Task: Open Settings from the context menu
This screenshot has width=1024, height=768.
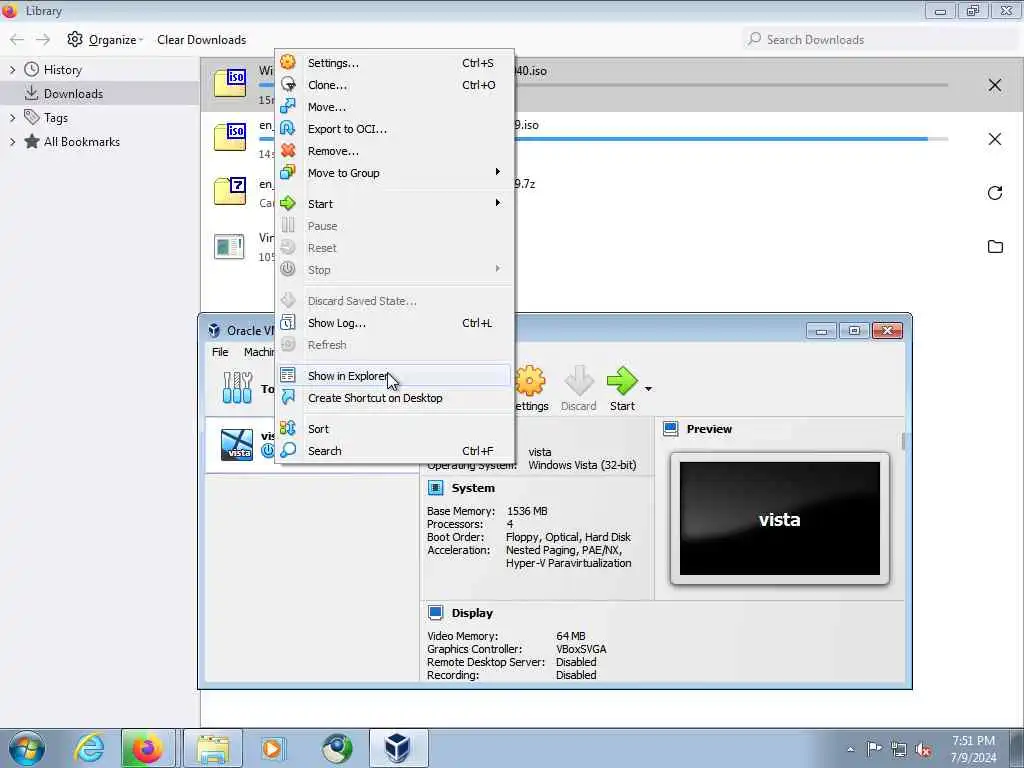Action: point(394,63)
